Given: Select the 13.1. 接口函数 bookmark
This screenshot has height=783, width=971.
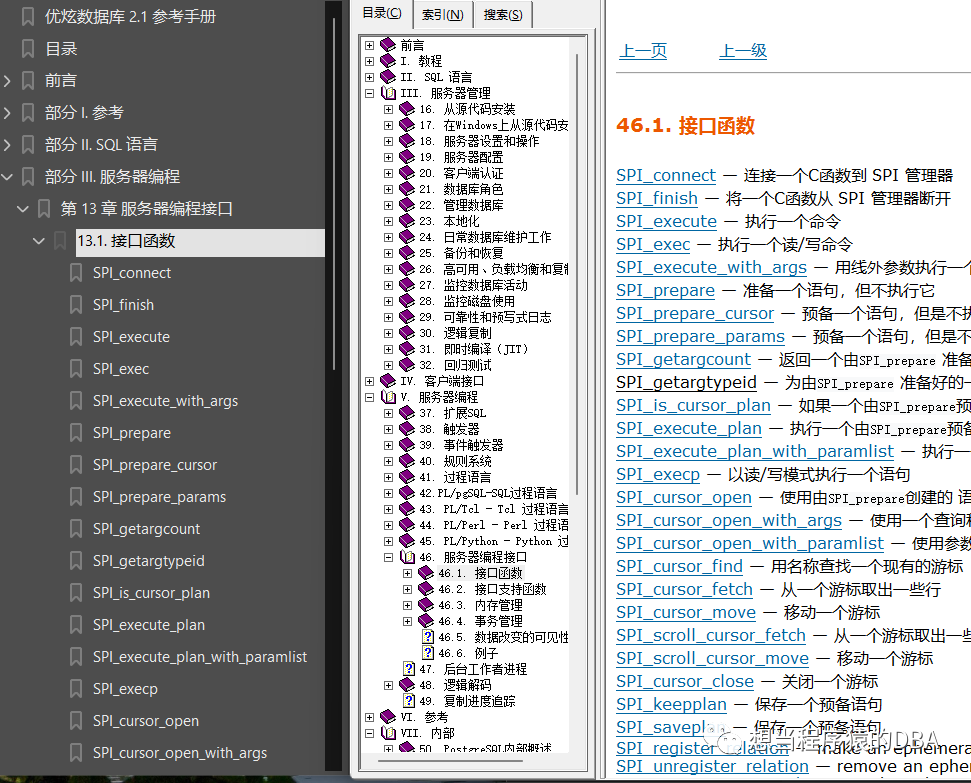Looking at the screenshot, I should (x=199, y=241).
